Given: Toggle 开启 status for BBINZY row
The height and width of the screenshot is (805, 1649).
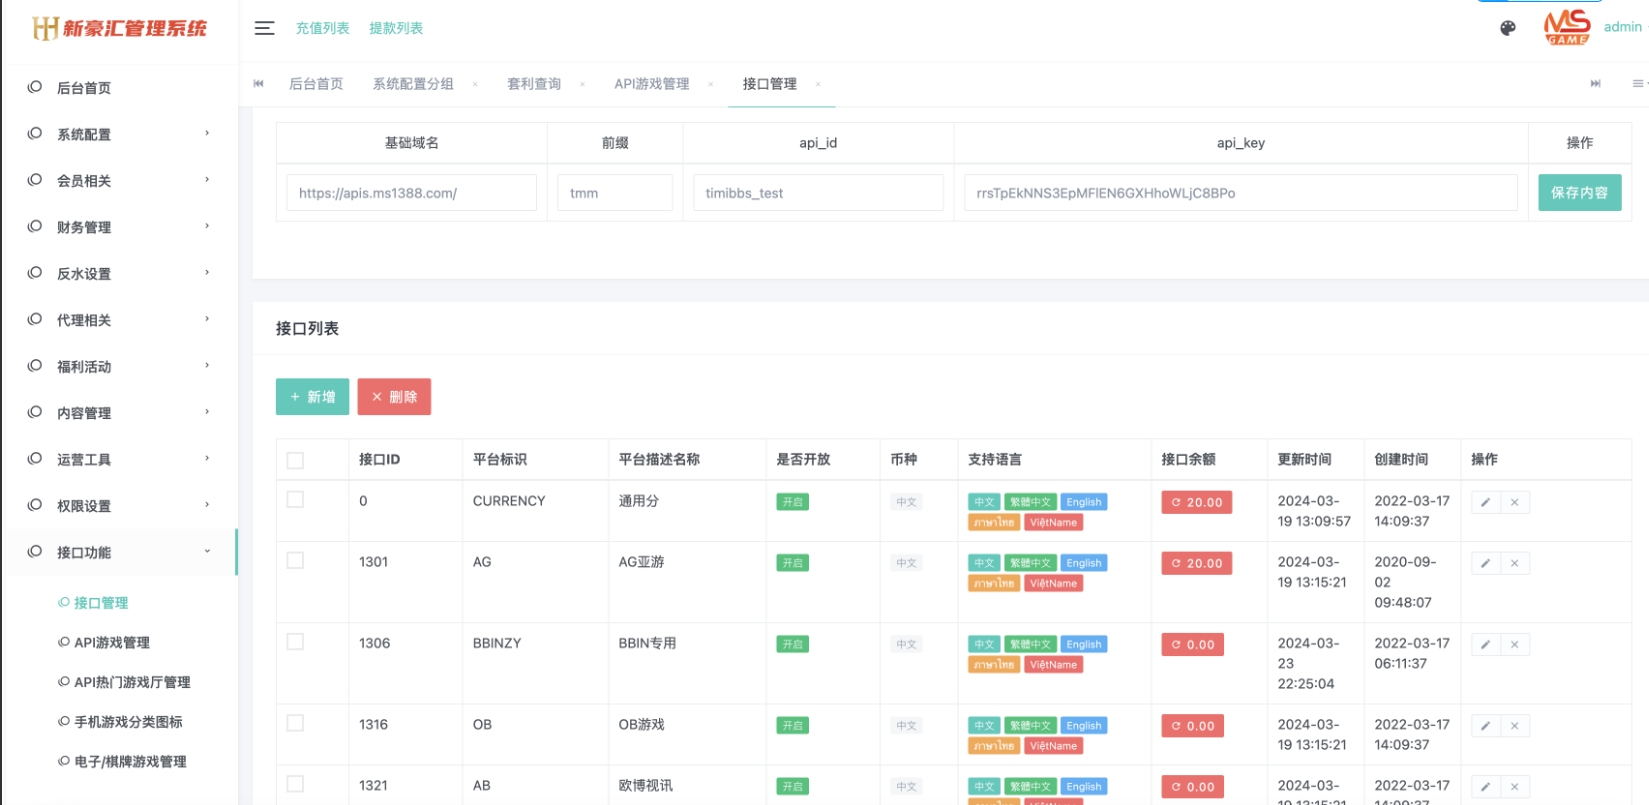Looking at the screenshot, I should click(792, 644).
